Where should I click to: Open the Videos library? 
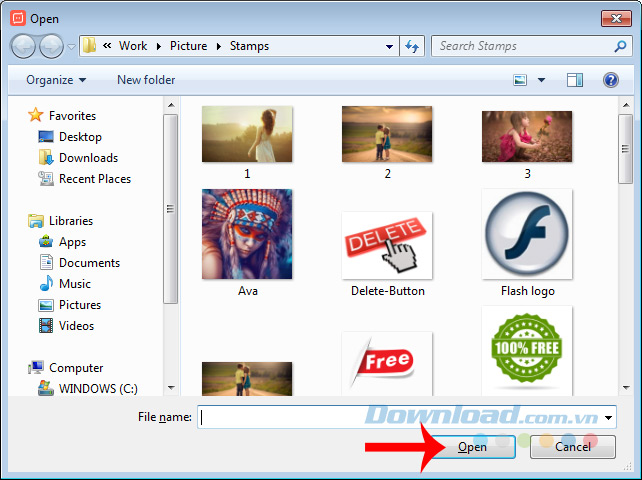76,326
